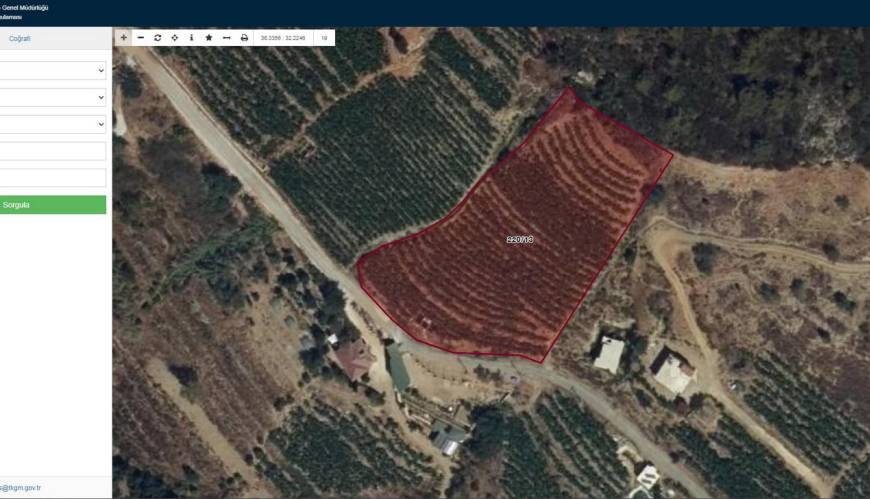Click the Genel Müdürlüğü header title
Viewport: 870px width, 499px height.
pyautogui.click(x=25, y=8)
